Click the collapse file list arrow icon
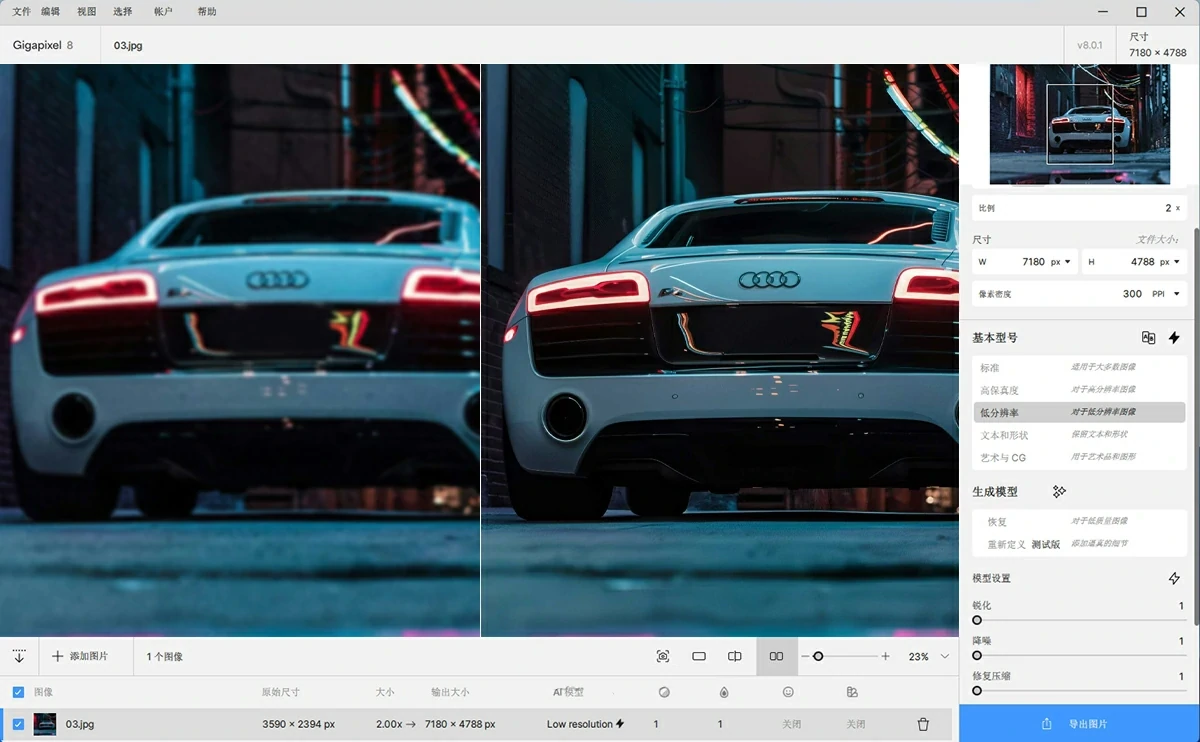 coord(19,656)
